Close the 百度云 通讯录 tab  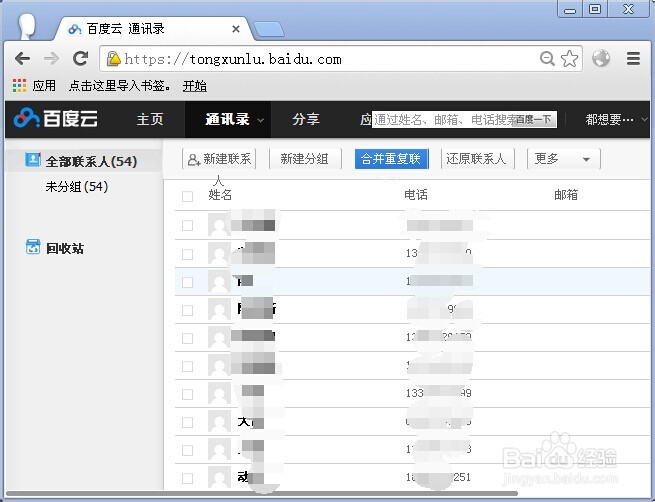tap(236, 29)
